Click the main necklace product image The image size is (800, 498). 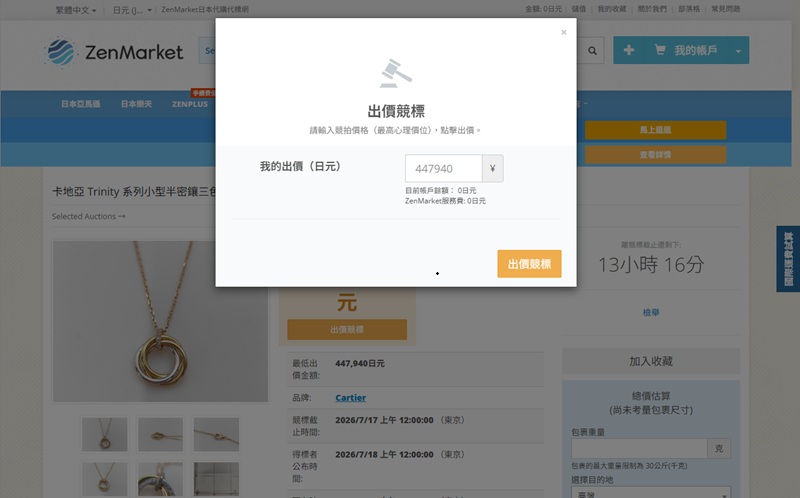point(160,321)
